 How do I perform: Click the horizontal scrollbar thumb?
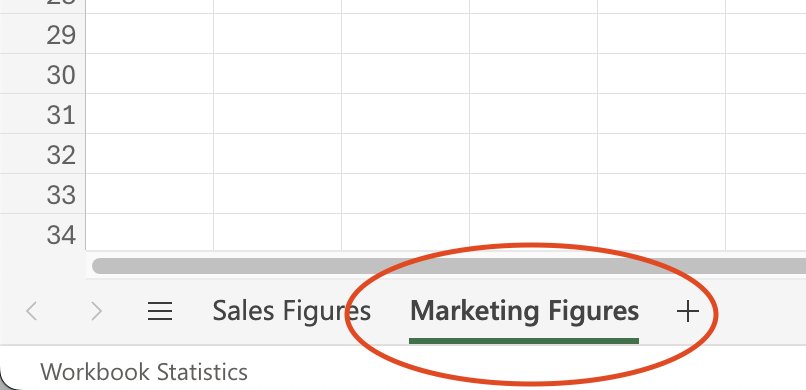point(449,266)
